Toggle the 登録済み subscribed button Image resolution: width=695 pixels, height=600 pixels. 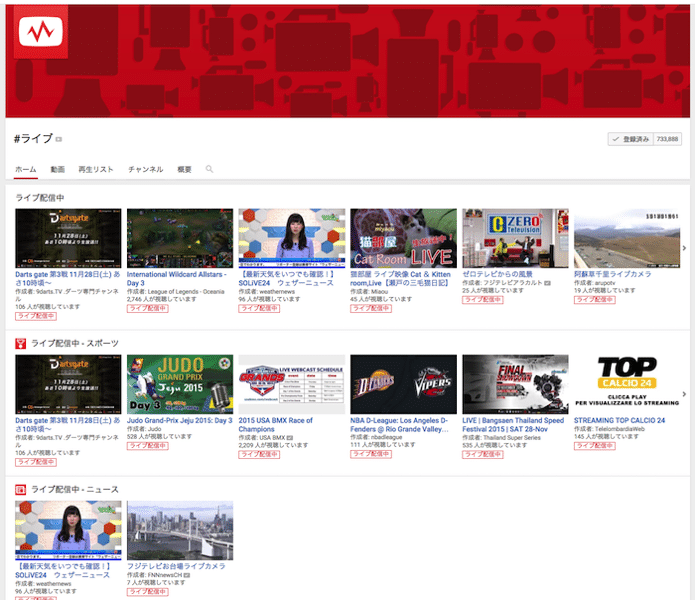pos(630,139)
